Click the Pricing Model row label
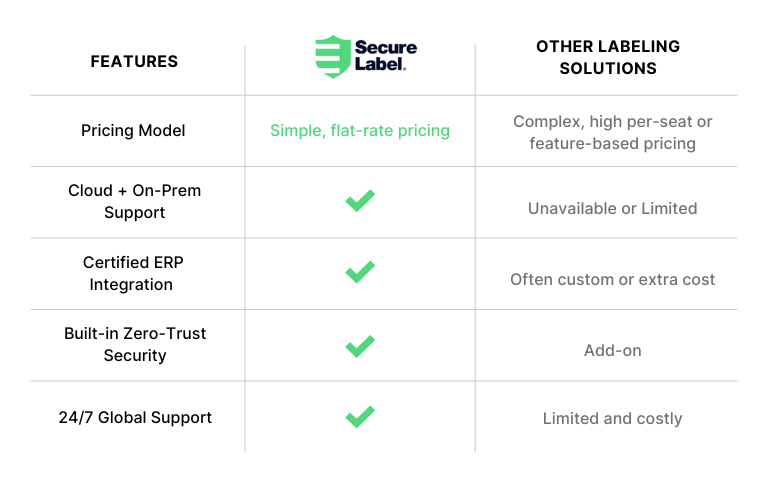The image size is (768, 478). point(133,131)
